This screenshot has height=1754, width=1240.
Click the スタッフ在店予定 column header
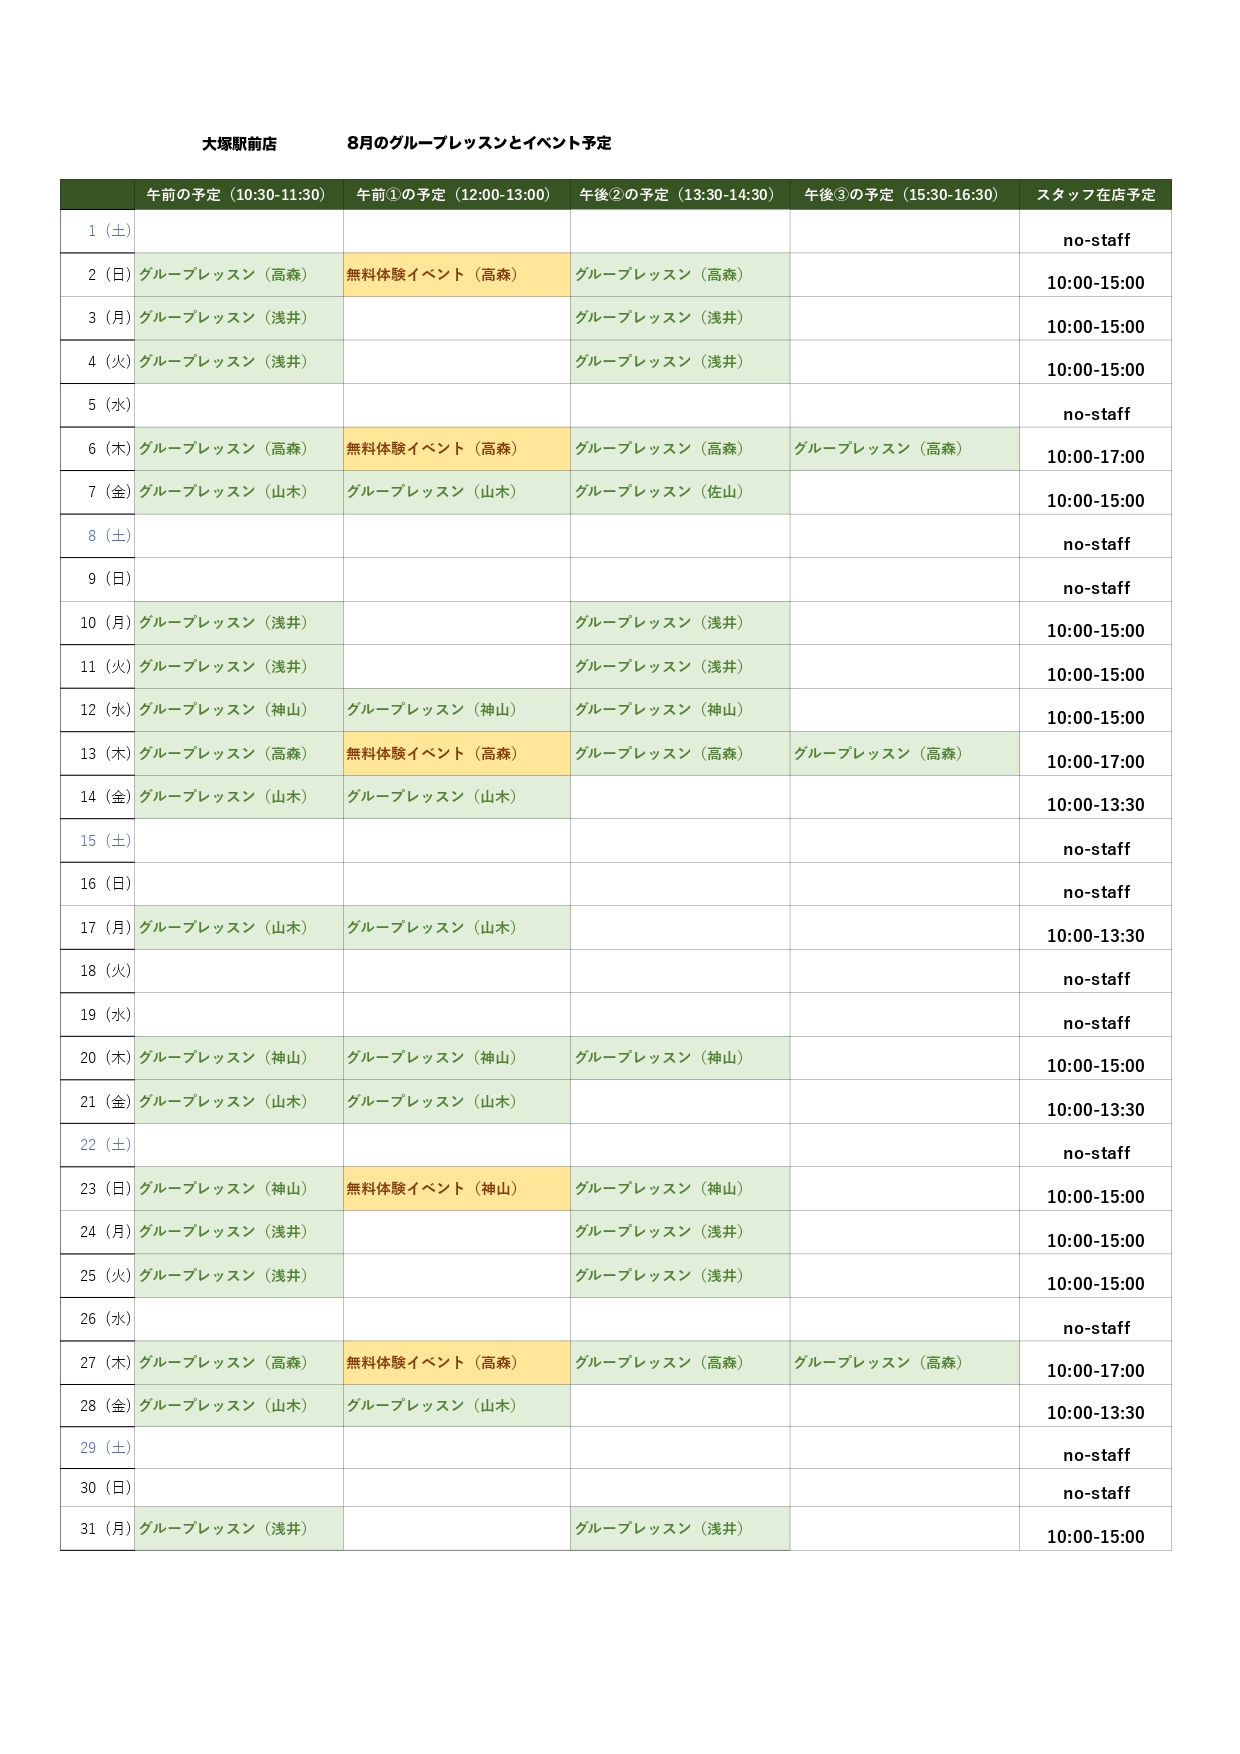(x=1095, y=195)
